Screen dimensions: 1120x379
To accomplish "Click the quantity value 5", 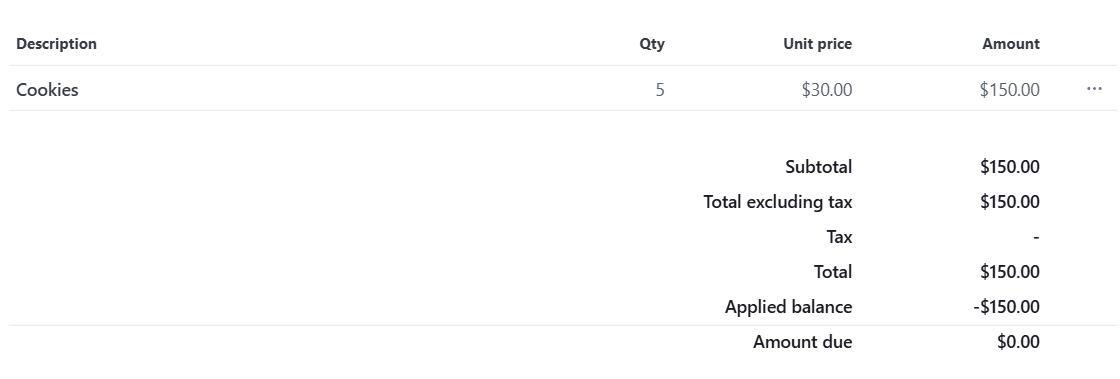I will point(660,89).
